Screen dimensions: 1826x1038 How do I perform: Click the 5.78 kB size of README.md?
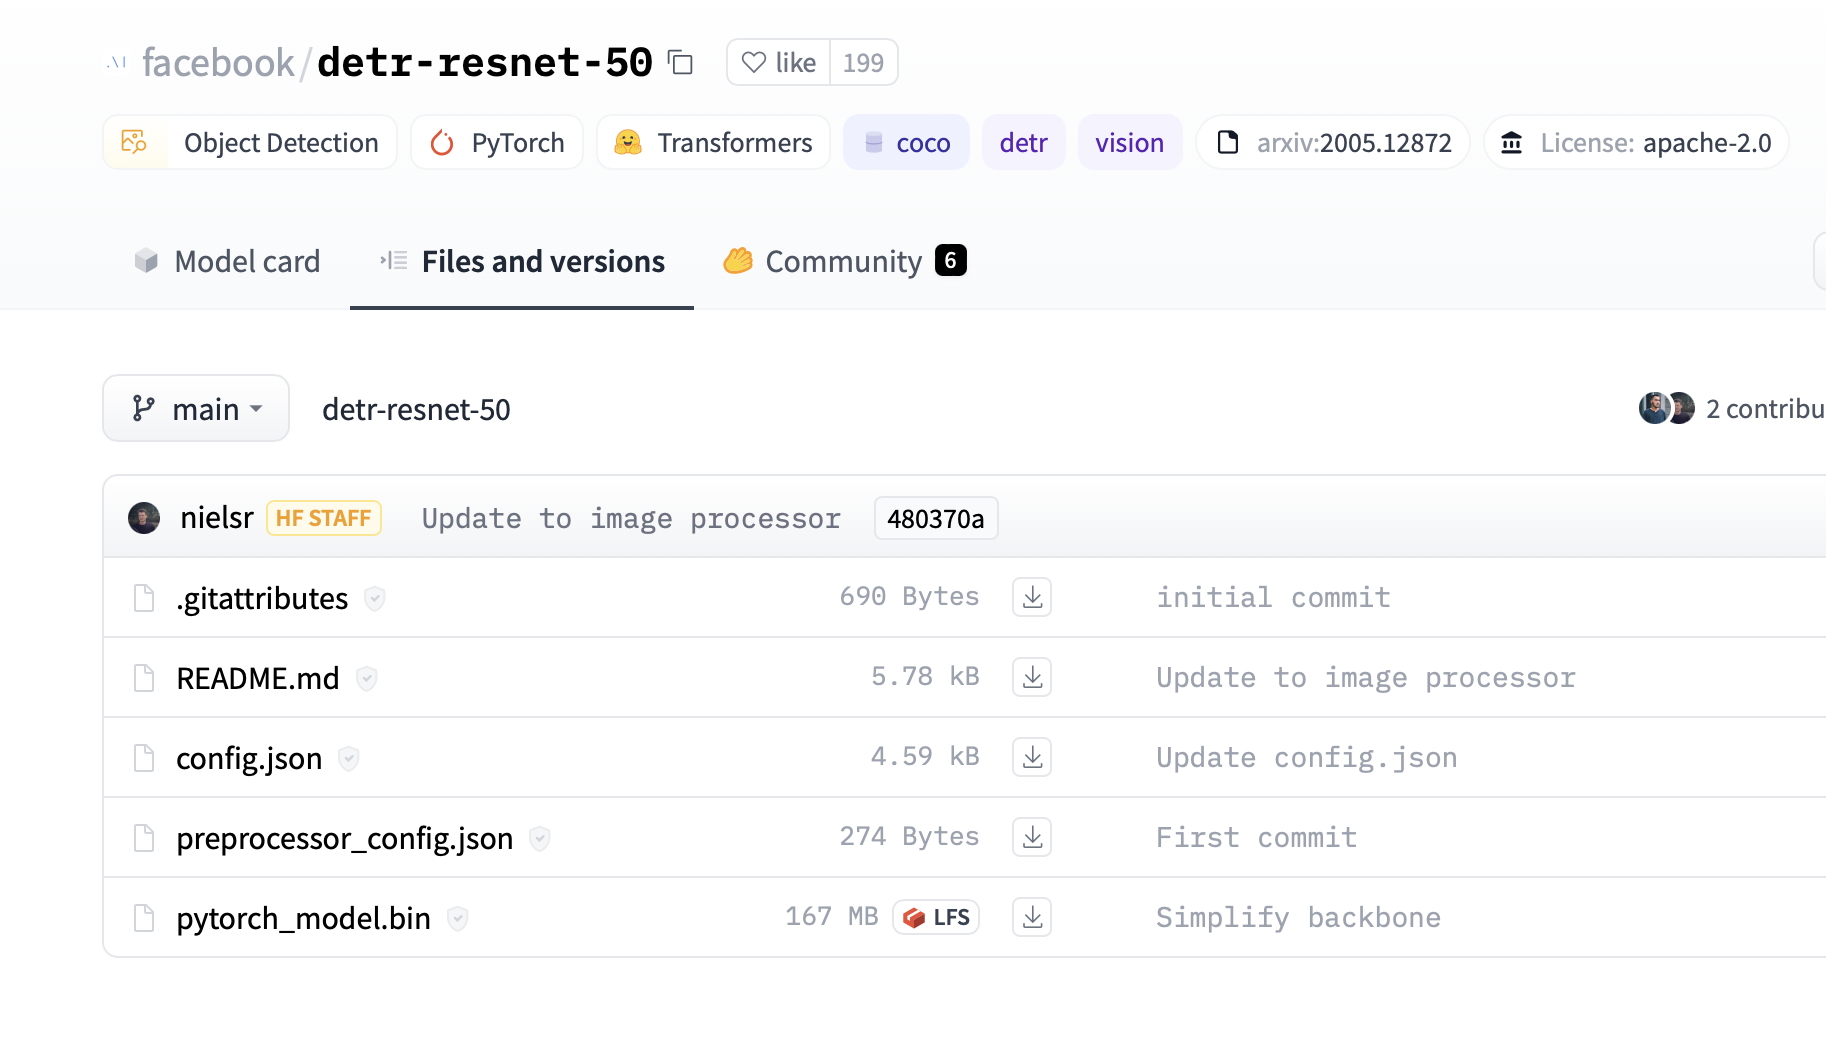pyautogui.click(x=925, y=676)
